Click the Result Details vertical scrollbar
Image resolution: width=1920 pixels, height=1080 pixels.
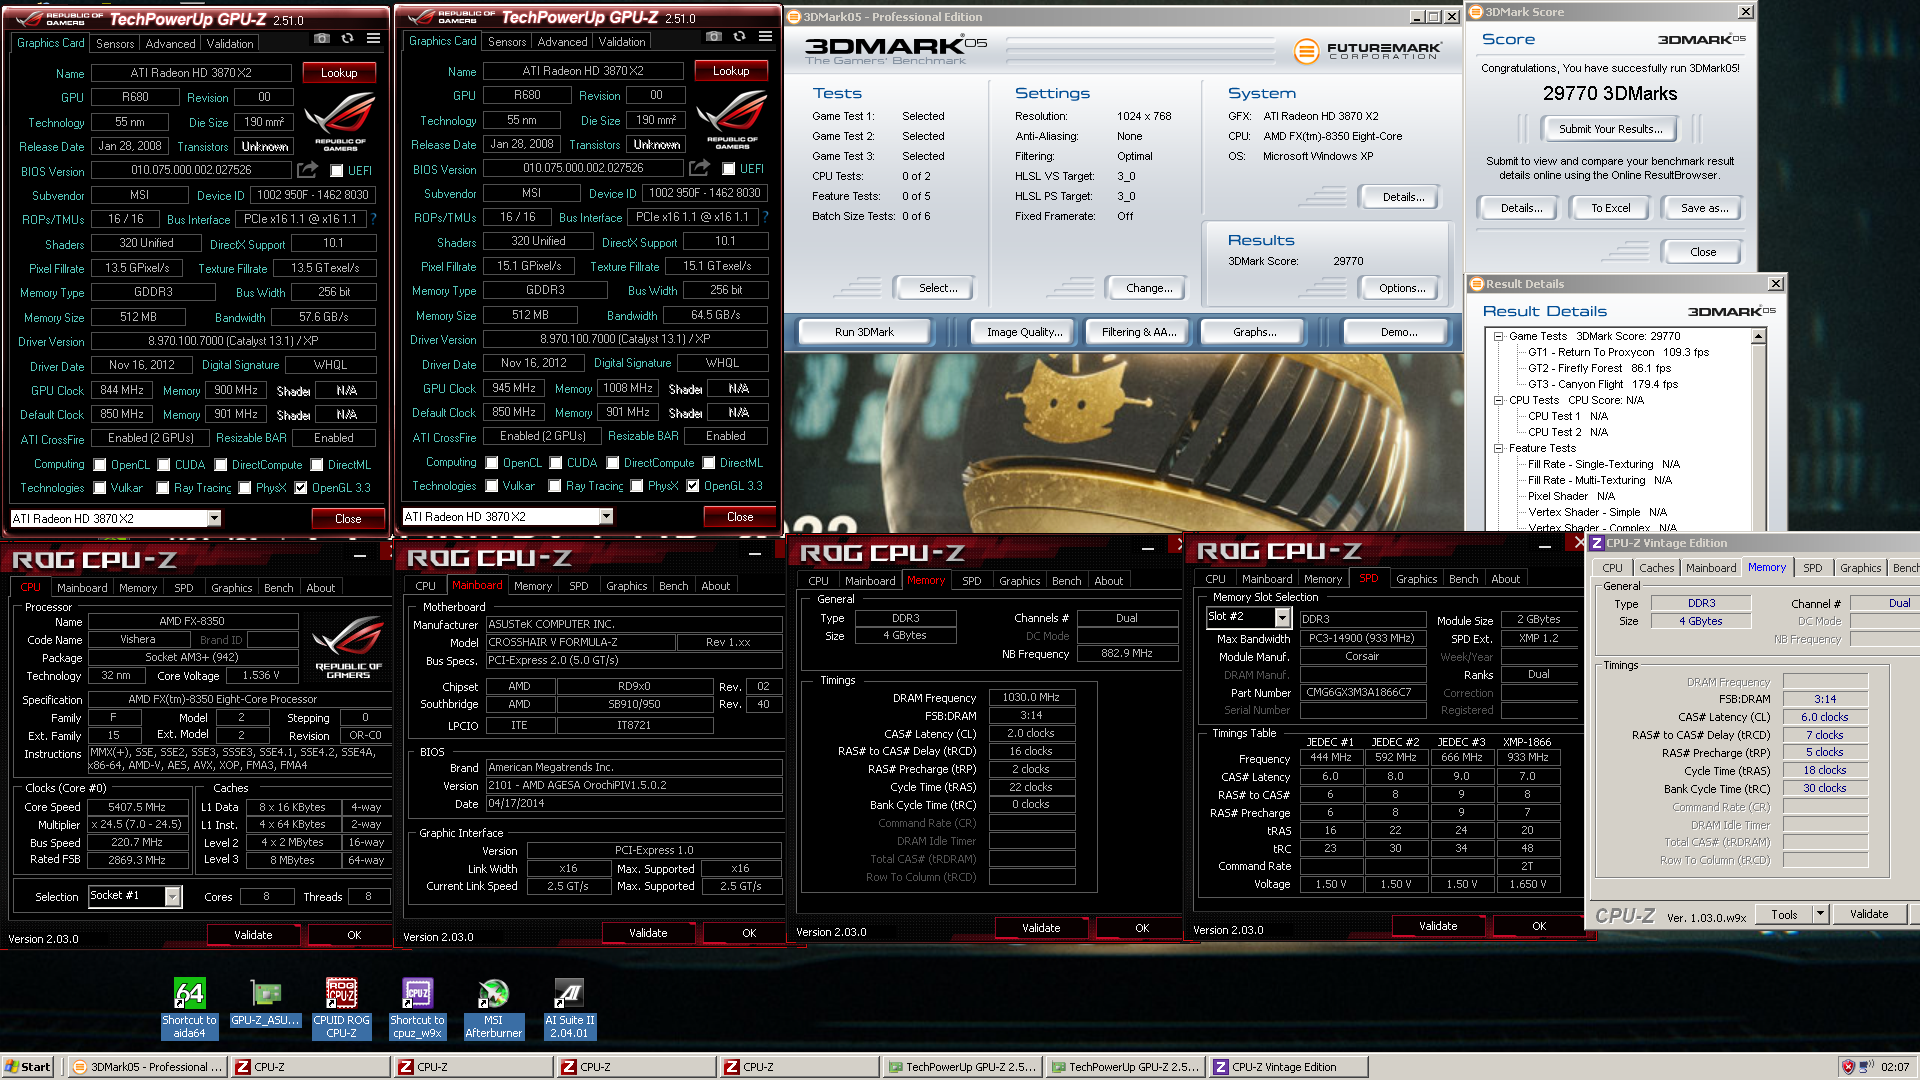(1758, 430)
